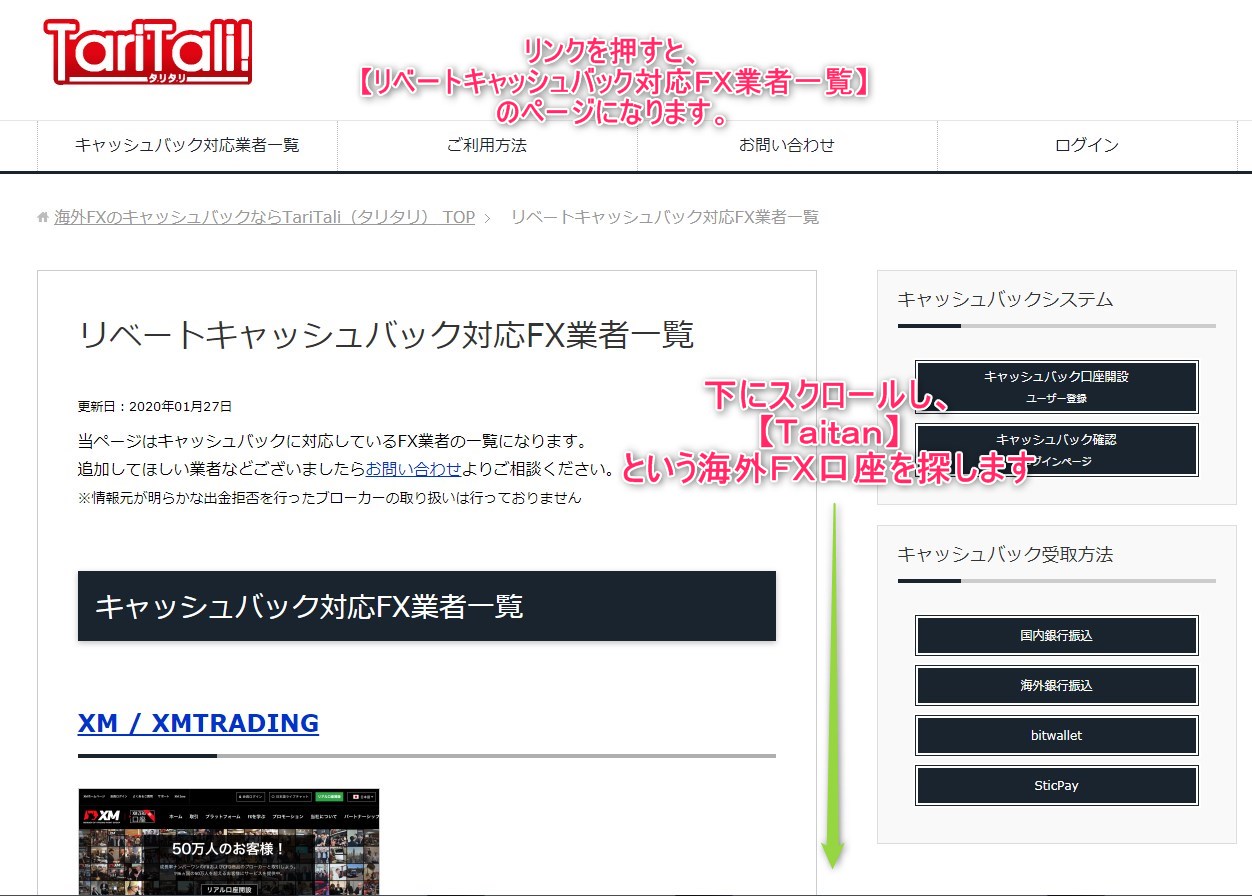Select ご利用方法 in the navigation bar
1252x896 pixels.
pos(487,145)
